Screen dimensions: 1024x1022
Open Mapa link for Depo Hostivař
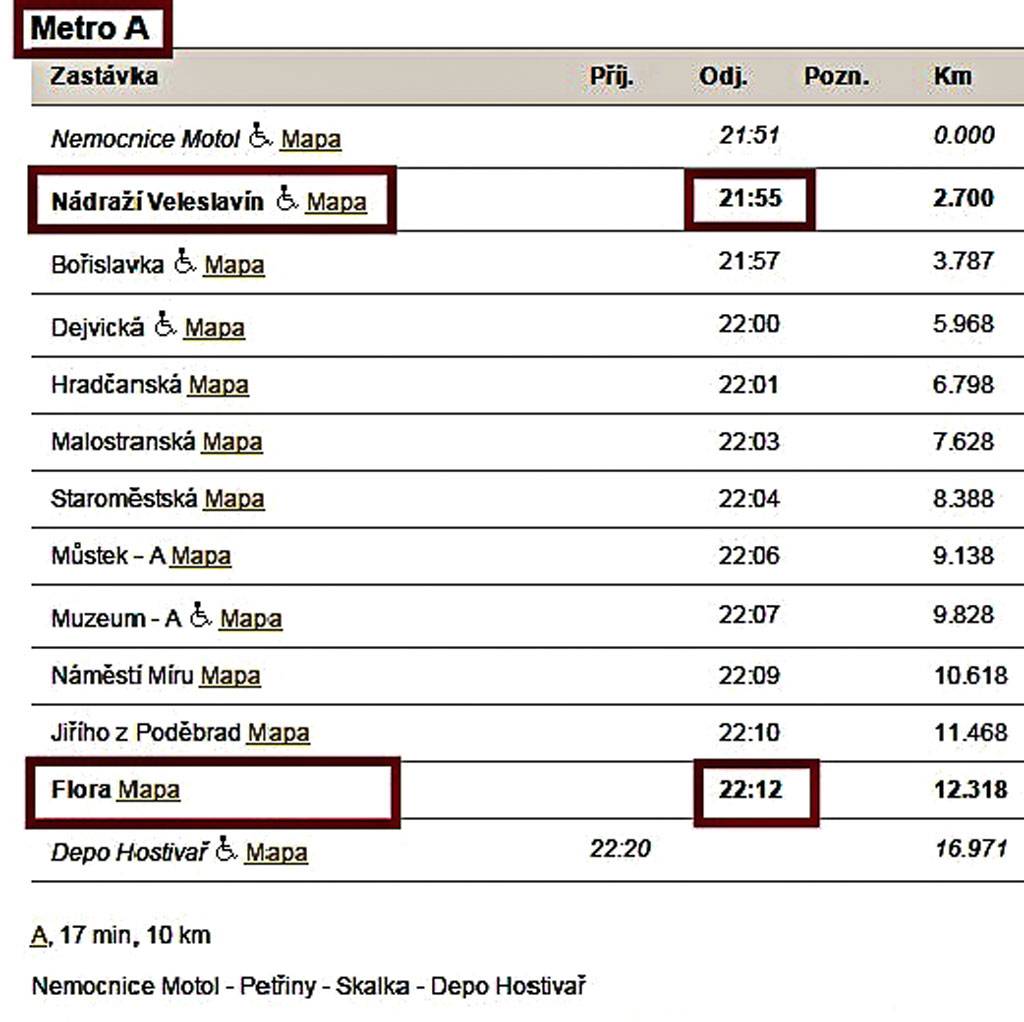pyautogui.click(x=276, y=853)
